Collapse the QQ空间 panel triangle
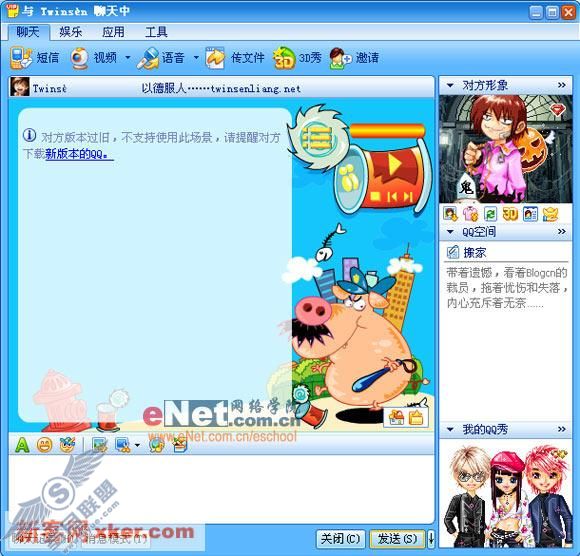 tap(450, 232)
